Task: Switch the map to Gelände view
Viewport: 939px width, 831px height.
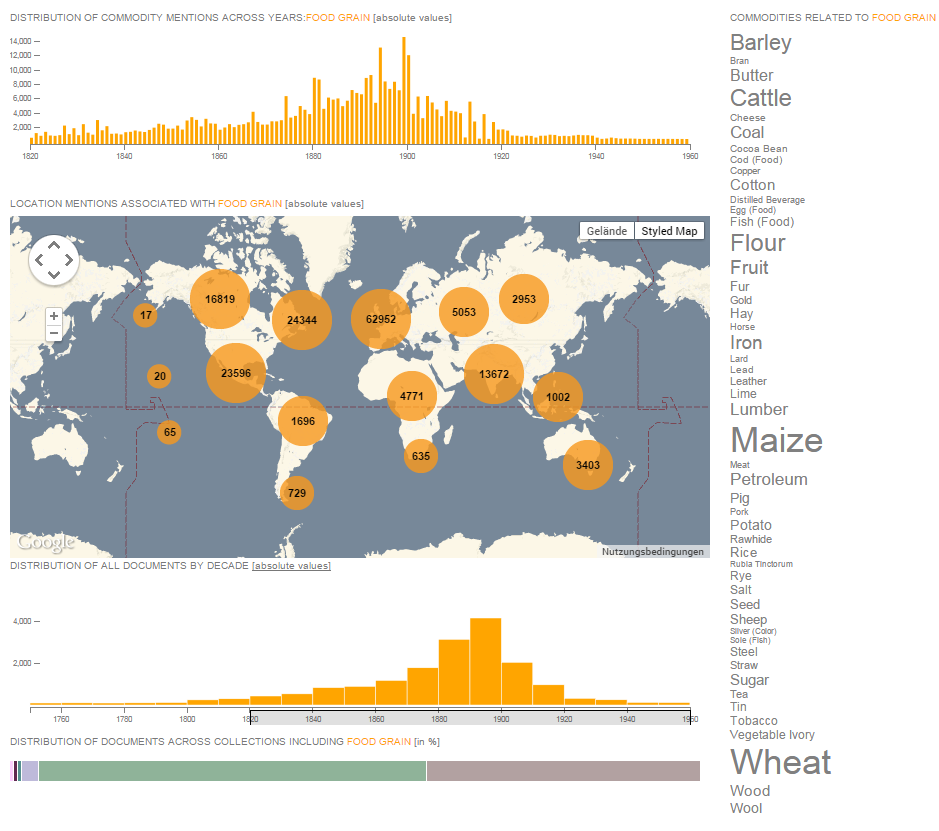Action: click(x=606, y=231)
